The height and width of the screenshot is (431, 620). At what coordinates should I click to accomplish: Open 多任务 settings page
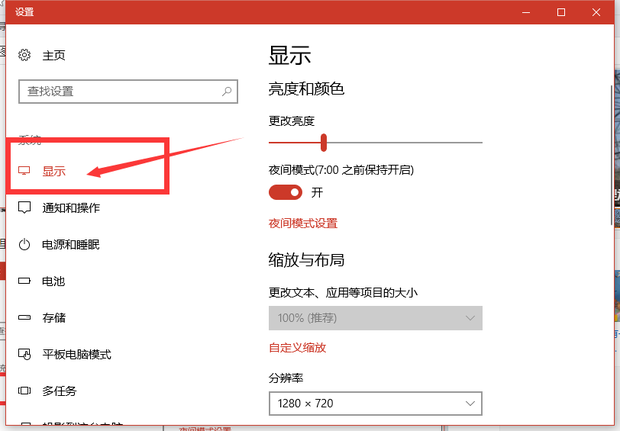[59, 391]
